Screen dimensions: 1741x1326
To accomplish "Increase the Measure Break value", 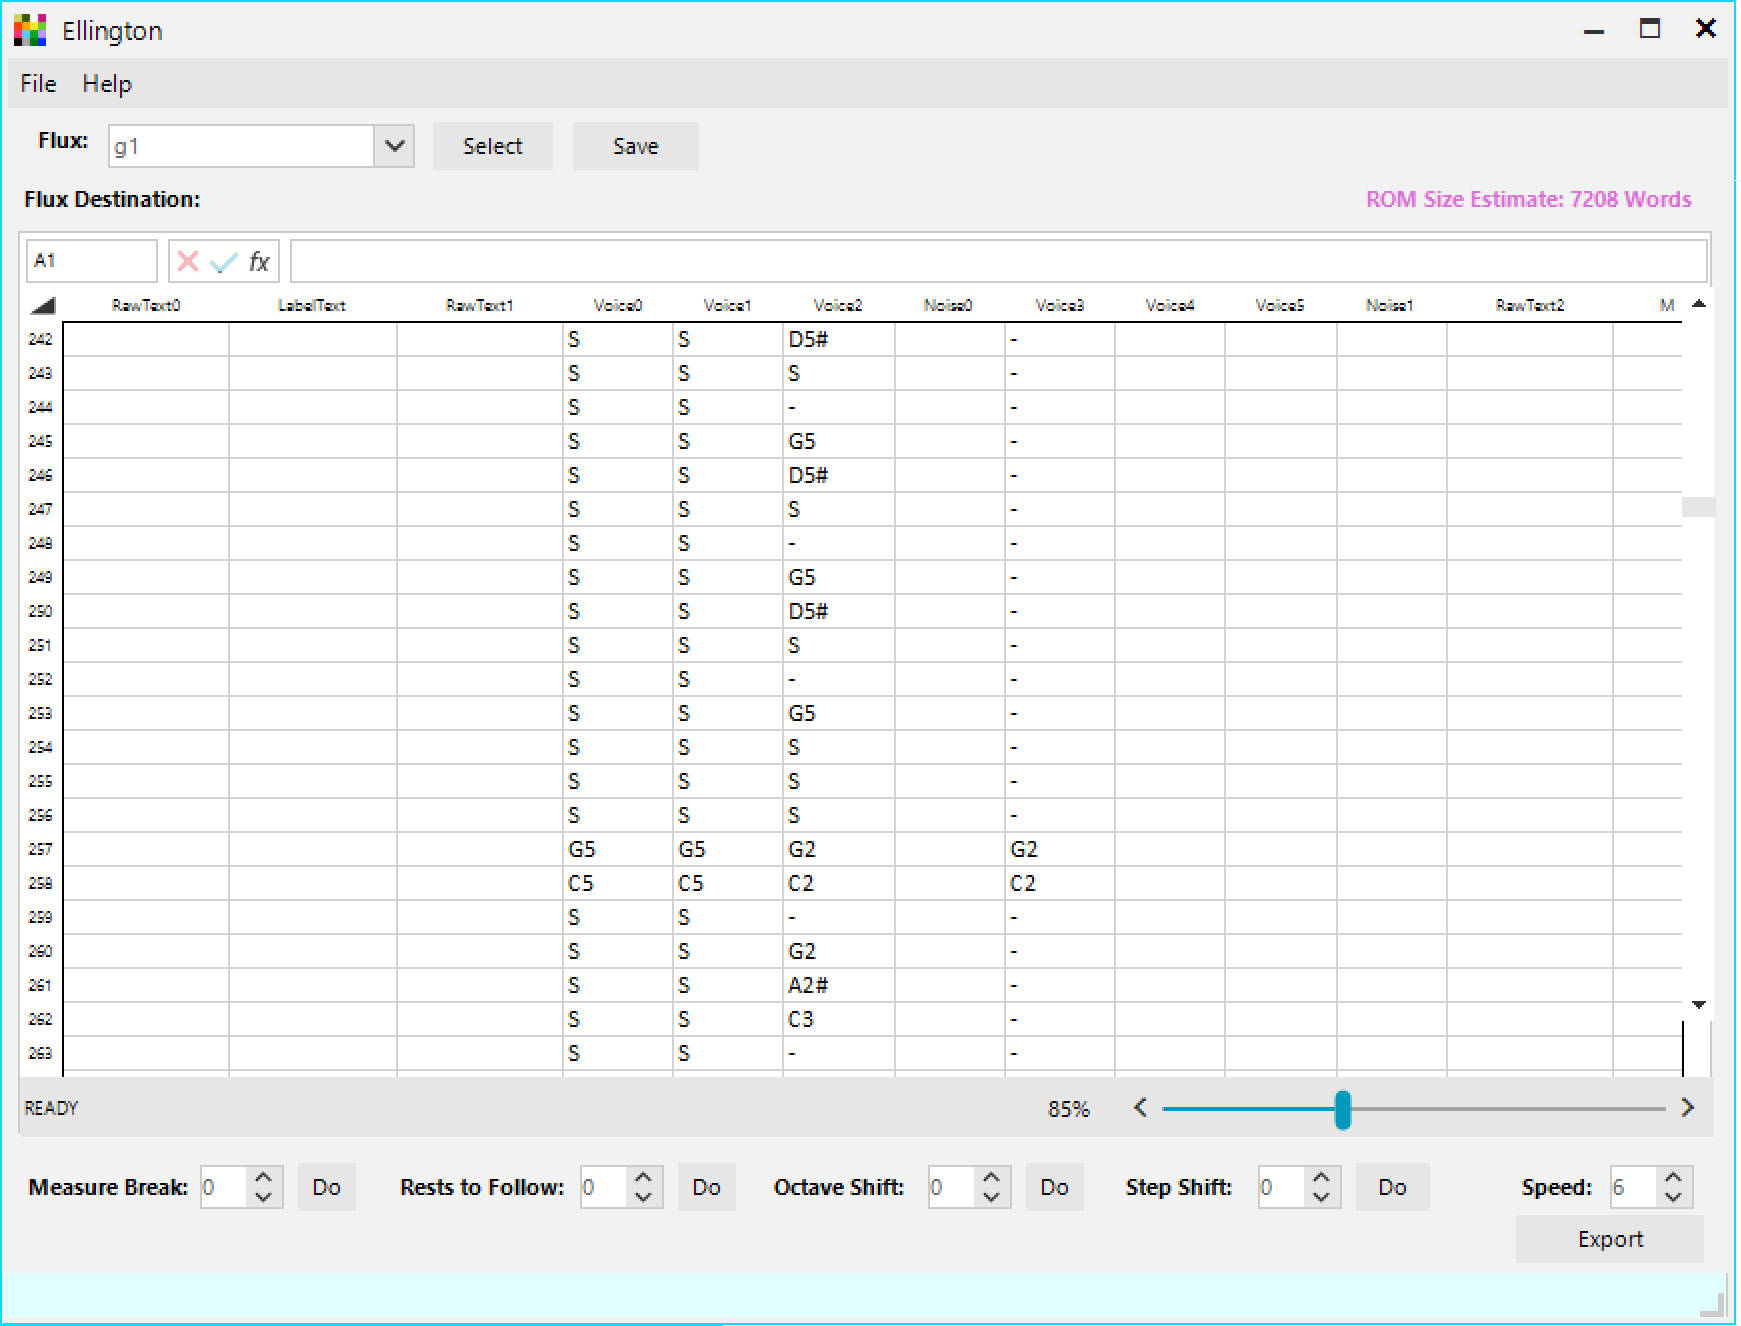I will [264, 1177].
